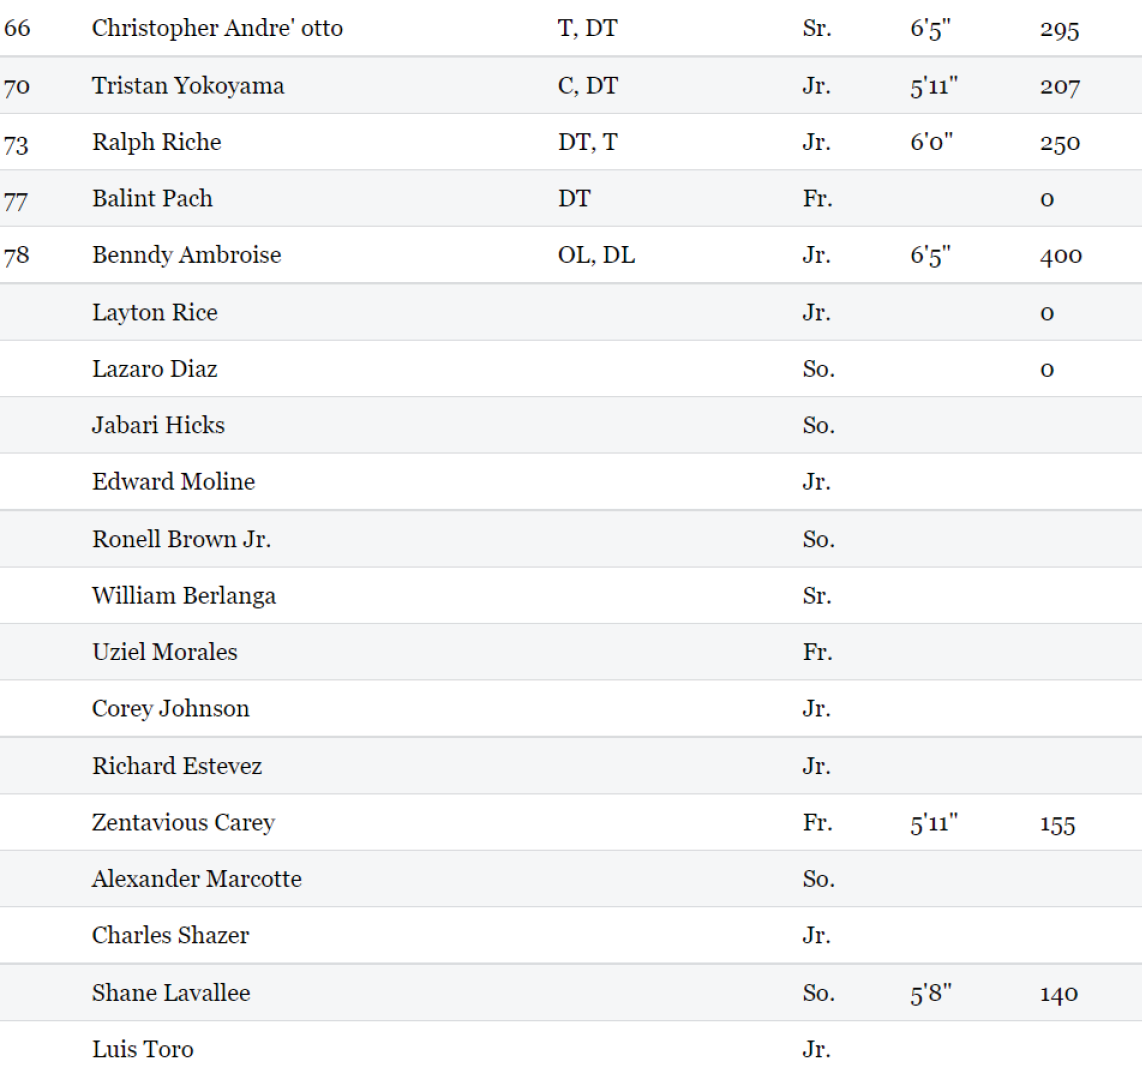Open Uziel Morales's profile
The height and width of the screenshot is (1074, 1142).
[x=164, y=652]
